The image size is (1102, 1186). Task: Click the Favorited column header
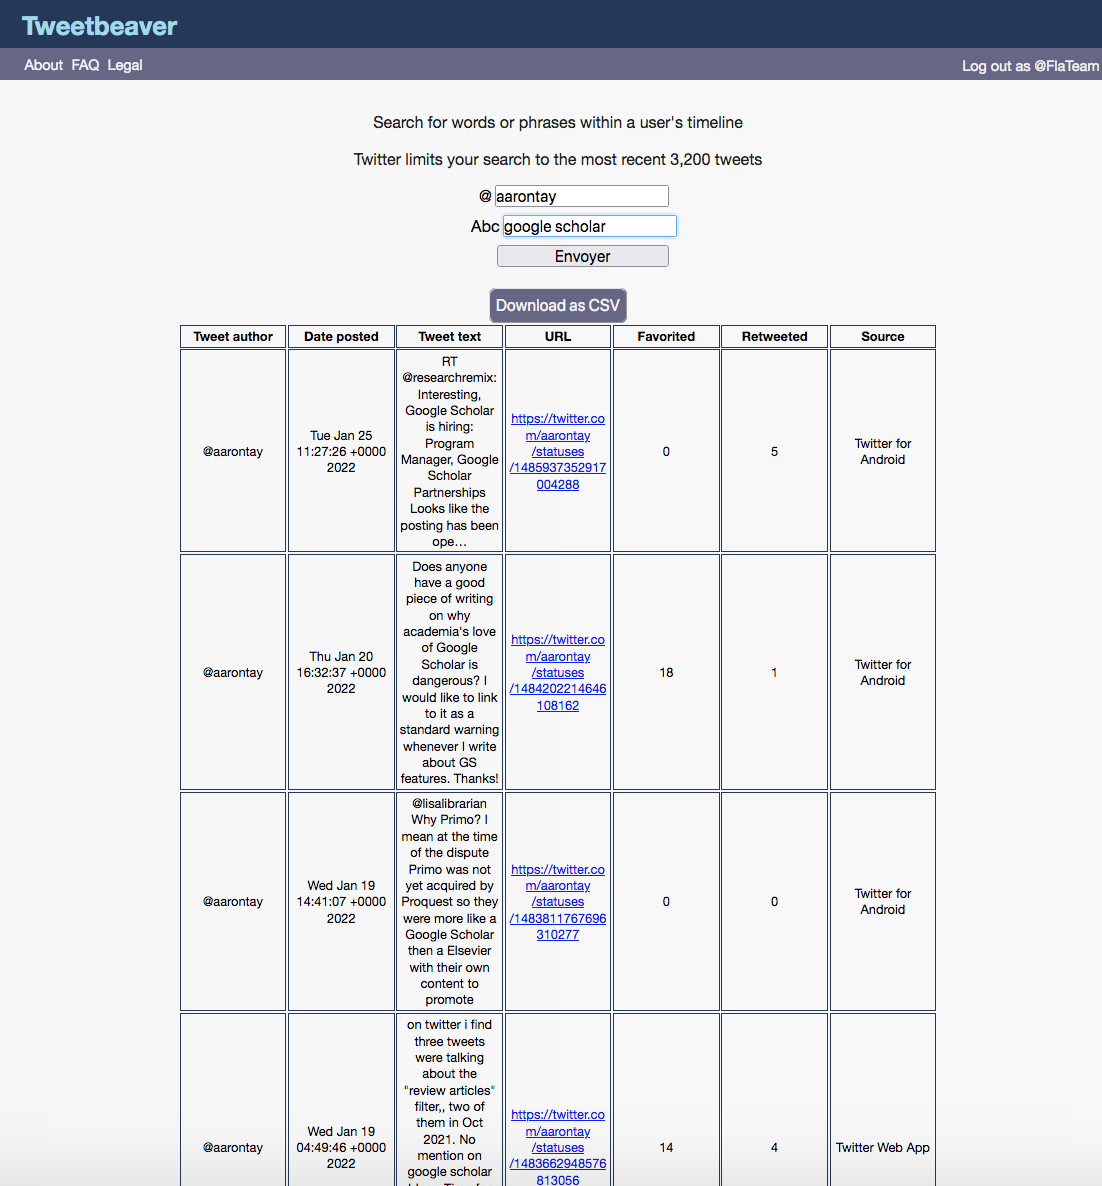666,337
